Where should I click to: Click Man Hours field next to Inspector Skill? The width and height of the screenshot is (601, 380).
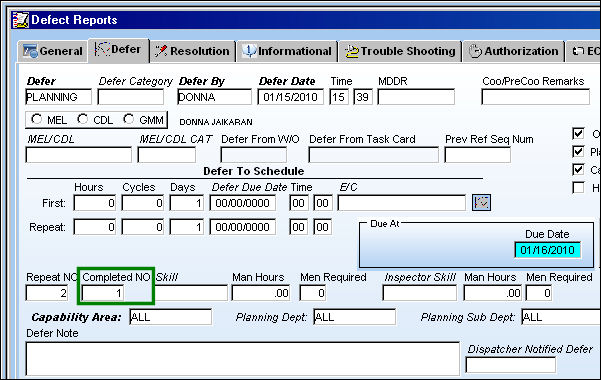coord(493,293)
